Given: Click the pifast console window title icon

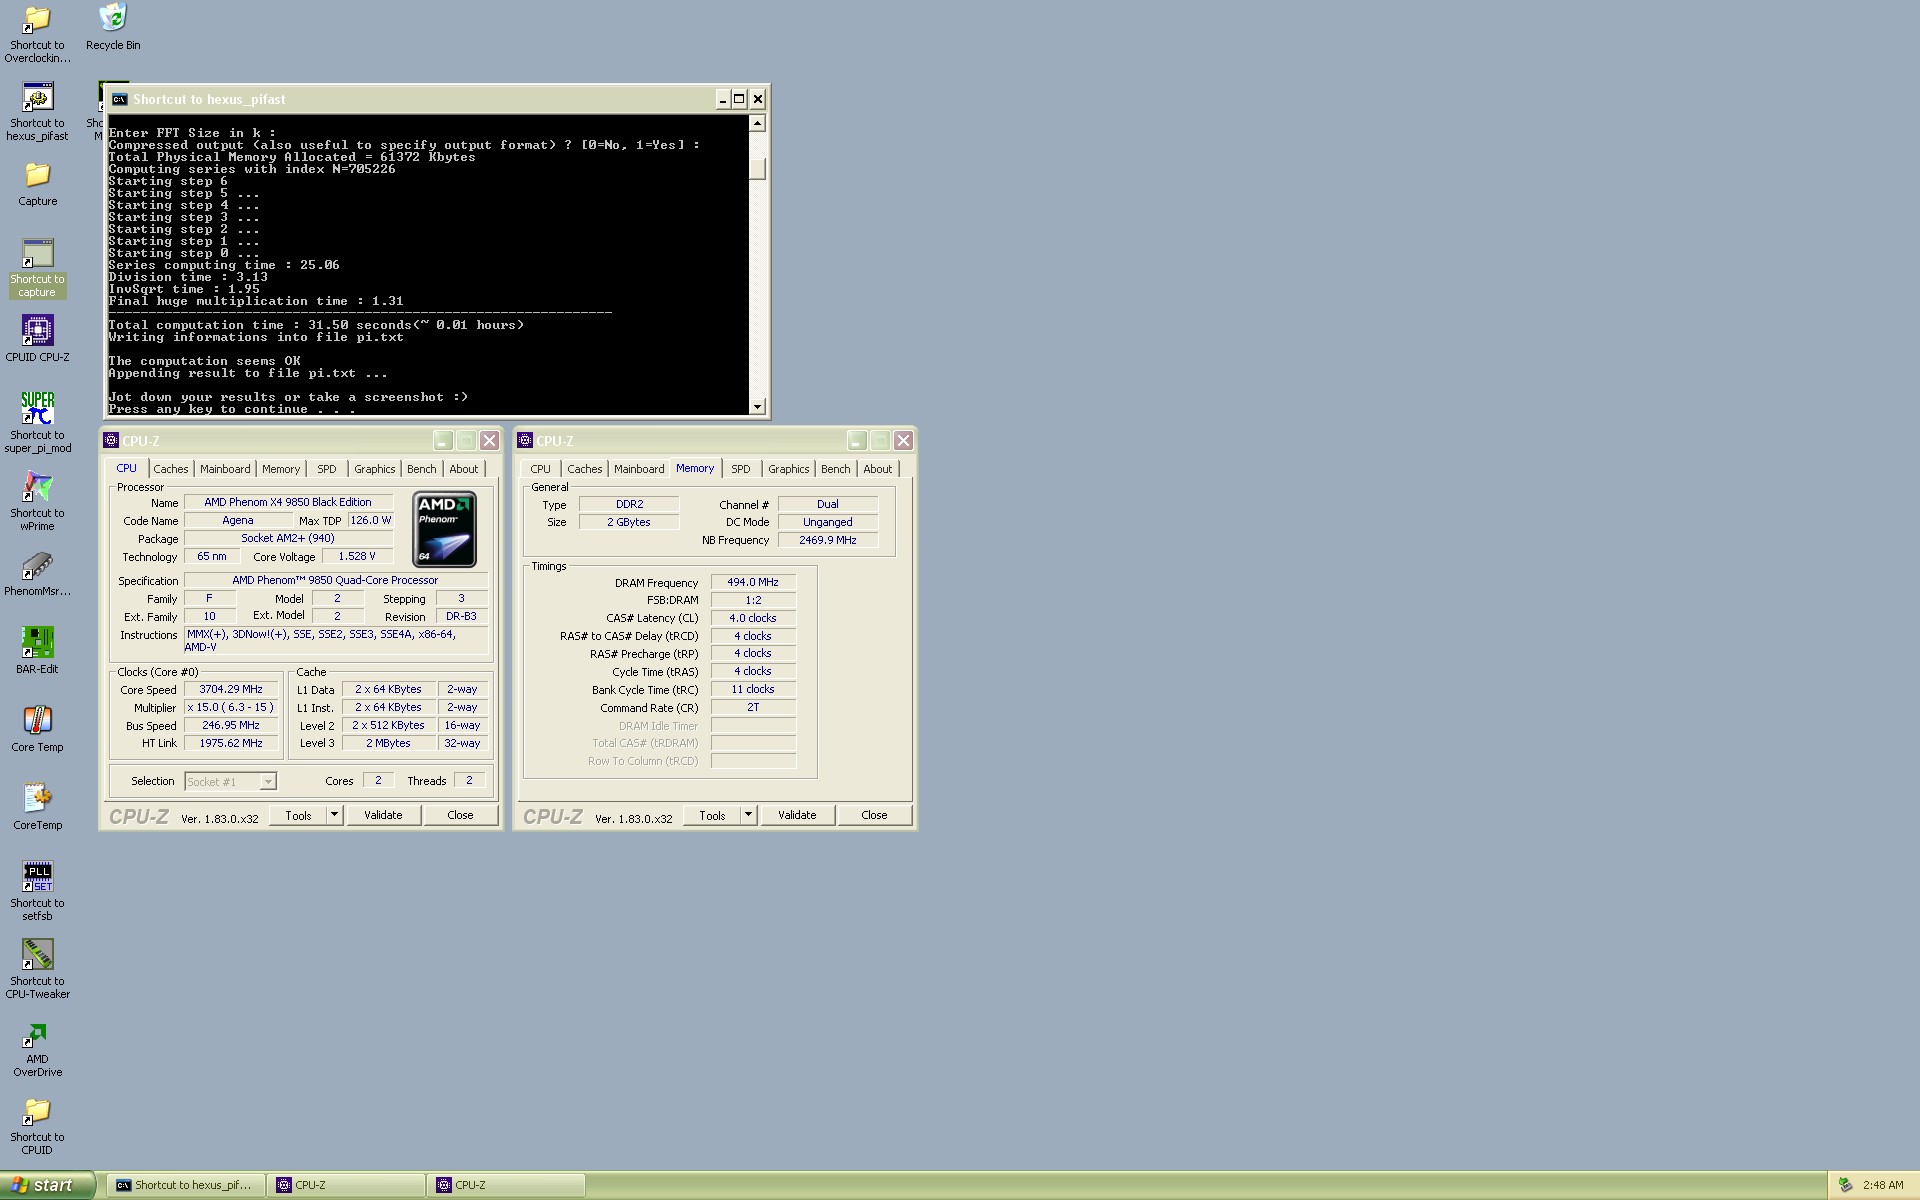Looking at the screenshot, I should point(119,99).
